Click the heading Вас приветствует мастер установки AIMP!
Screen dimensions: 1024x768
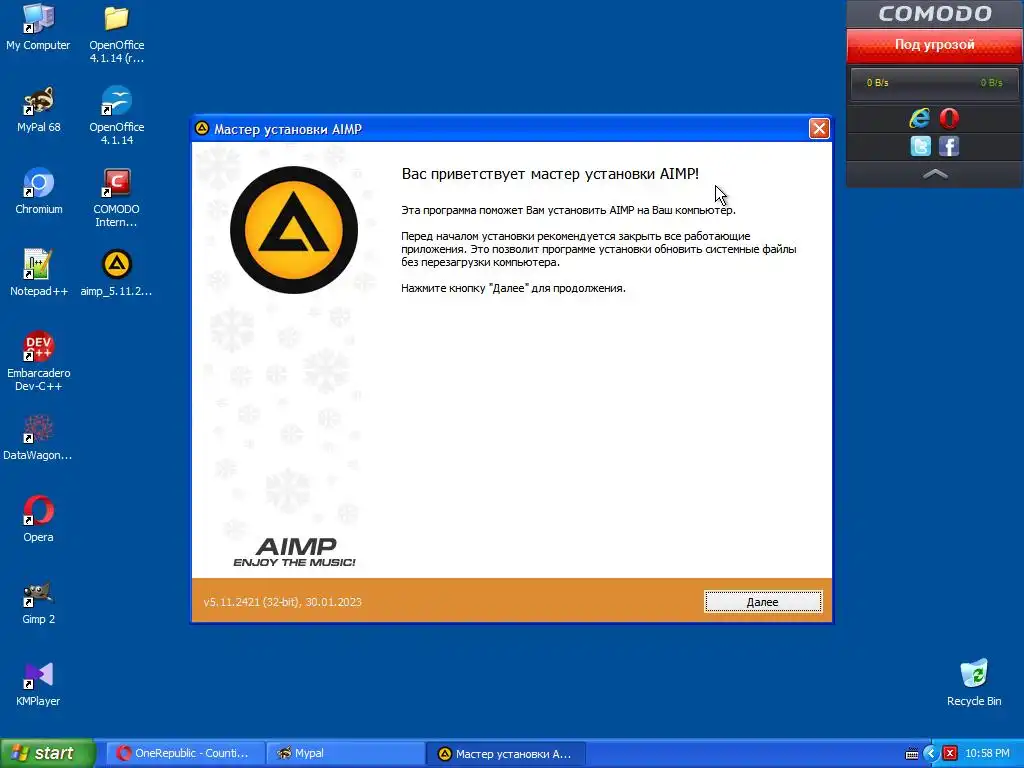click(x=550, y=174)
